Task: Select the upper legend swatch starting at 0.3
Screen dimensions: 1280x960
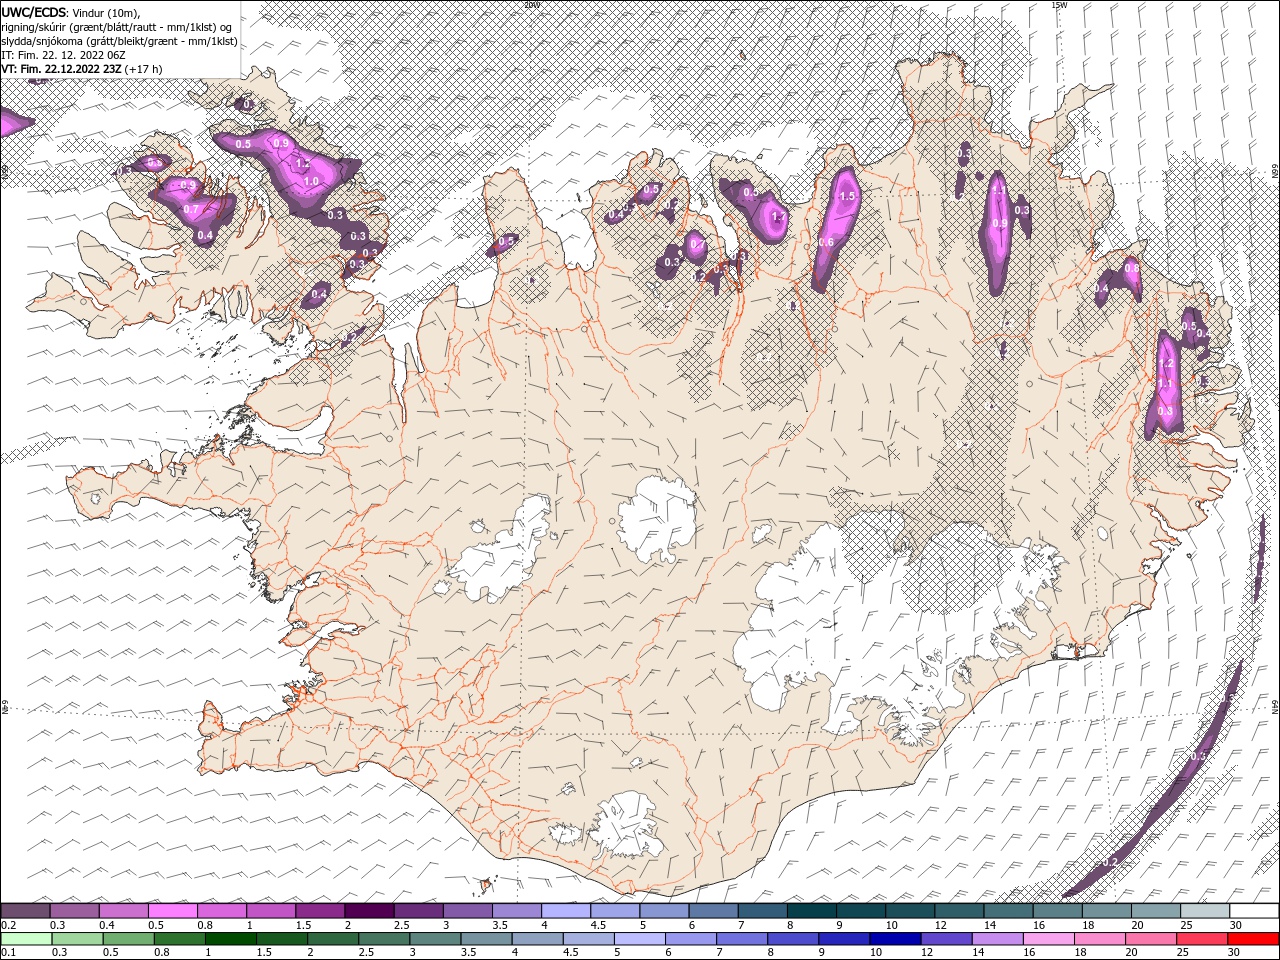Action: 75,911
